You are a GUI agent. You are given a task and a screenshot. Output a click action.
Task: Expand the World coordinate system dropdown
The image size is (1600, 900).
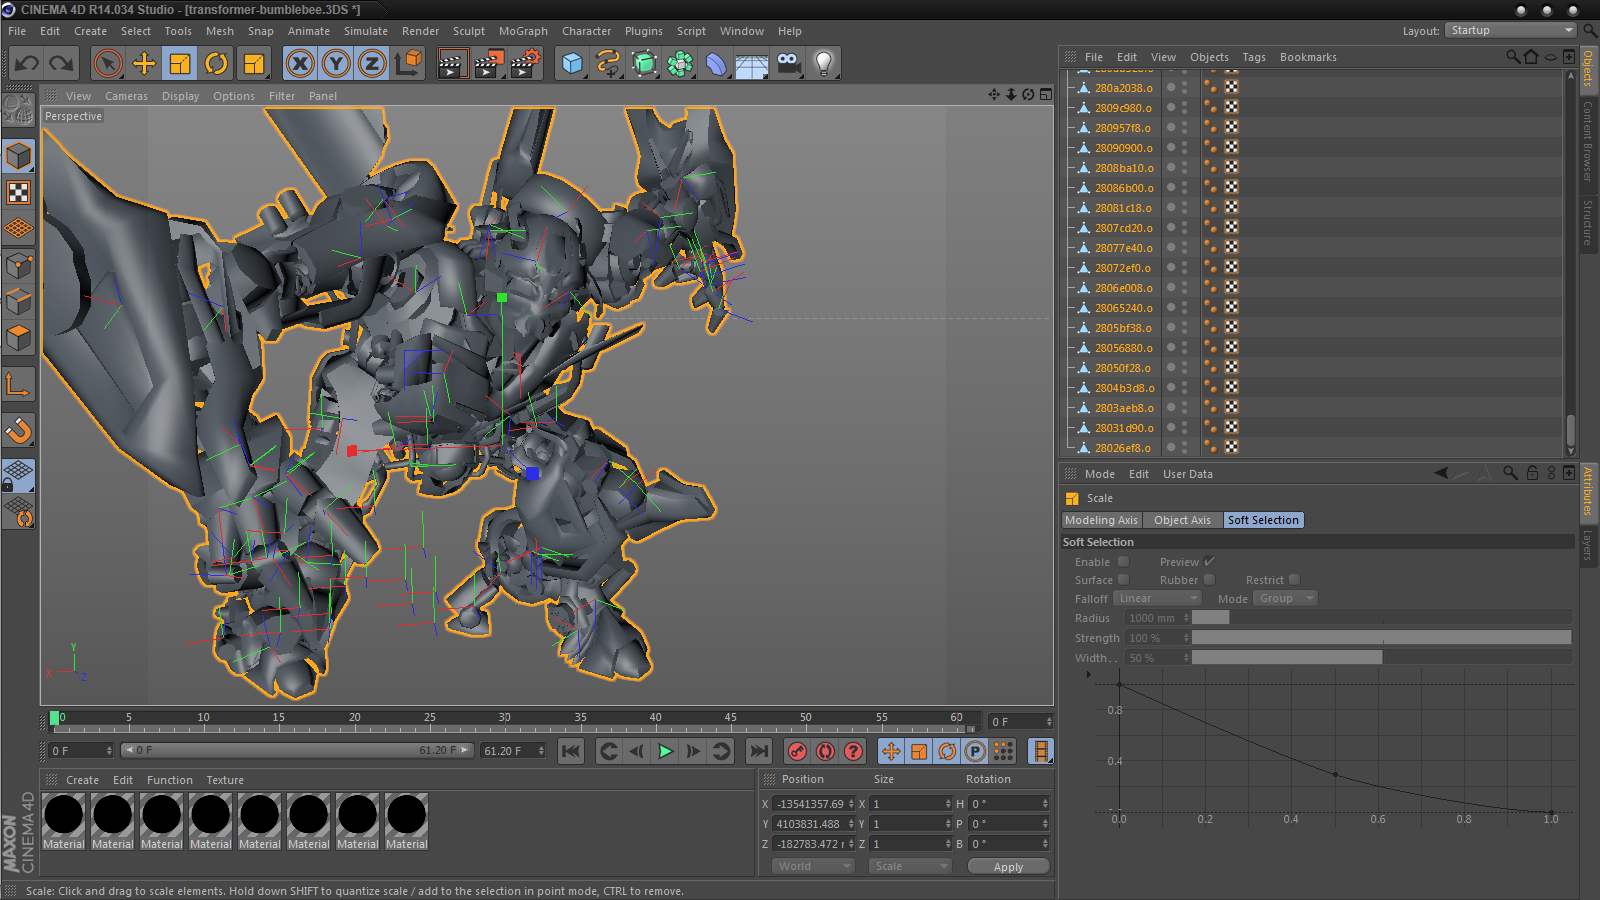813,866
